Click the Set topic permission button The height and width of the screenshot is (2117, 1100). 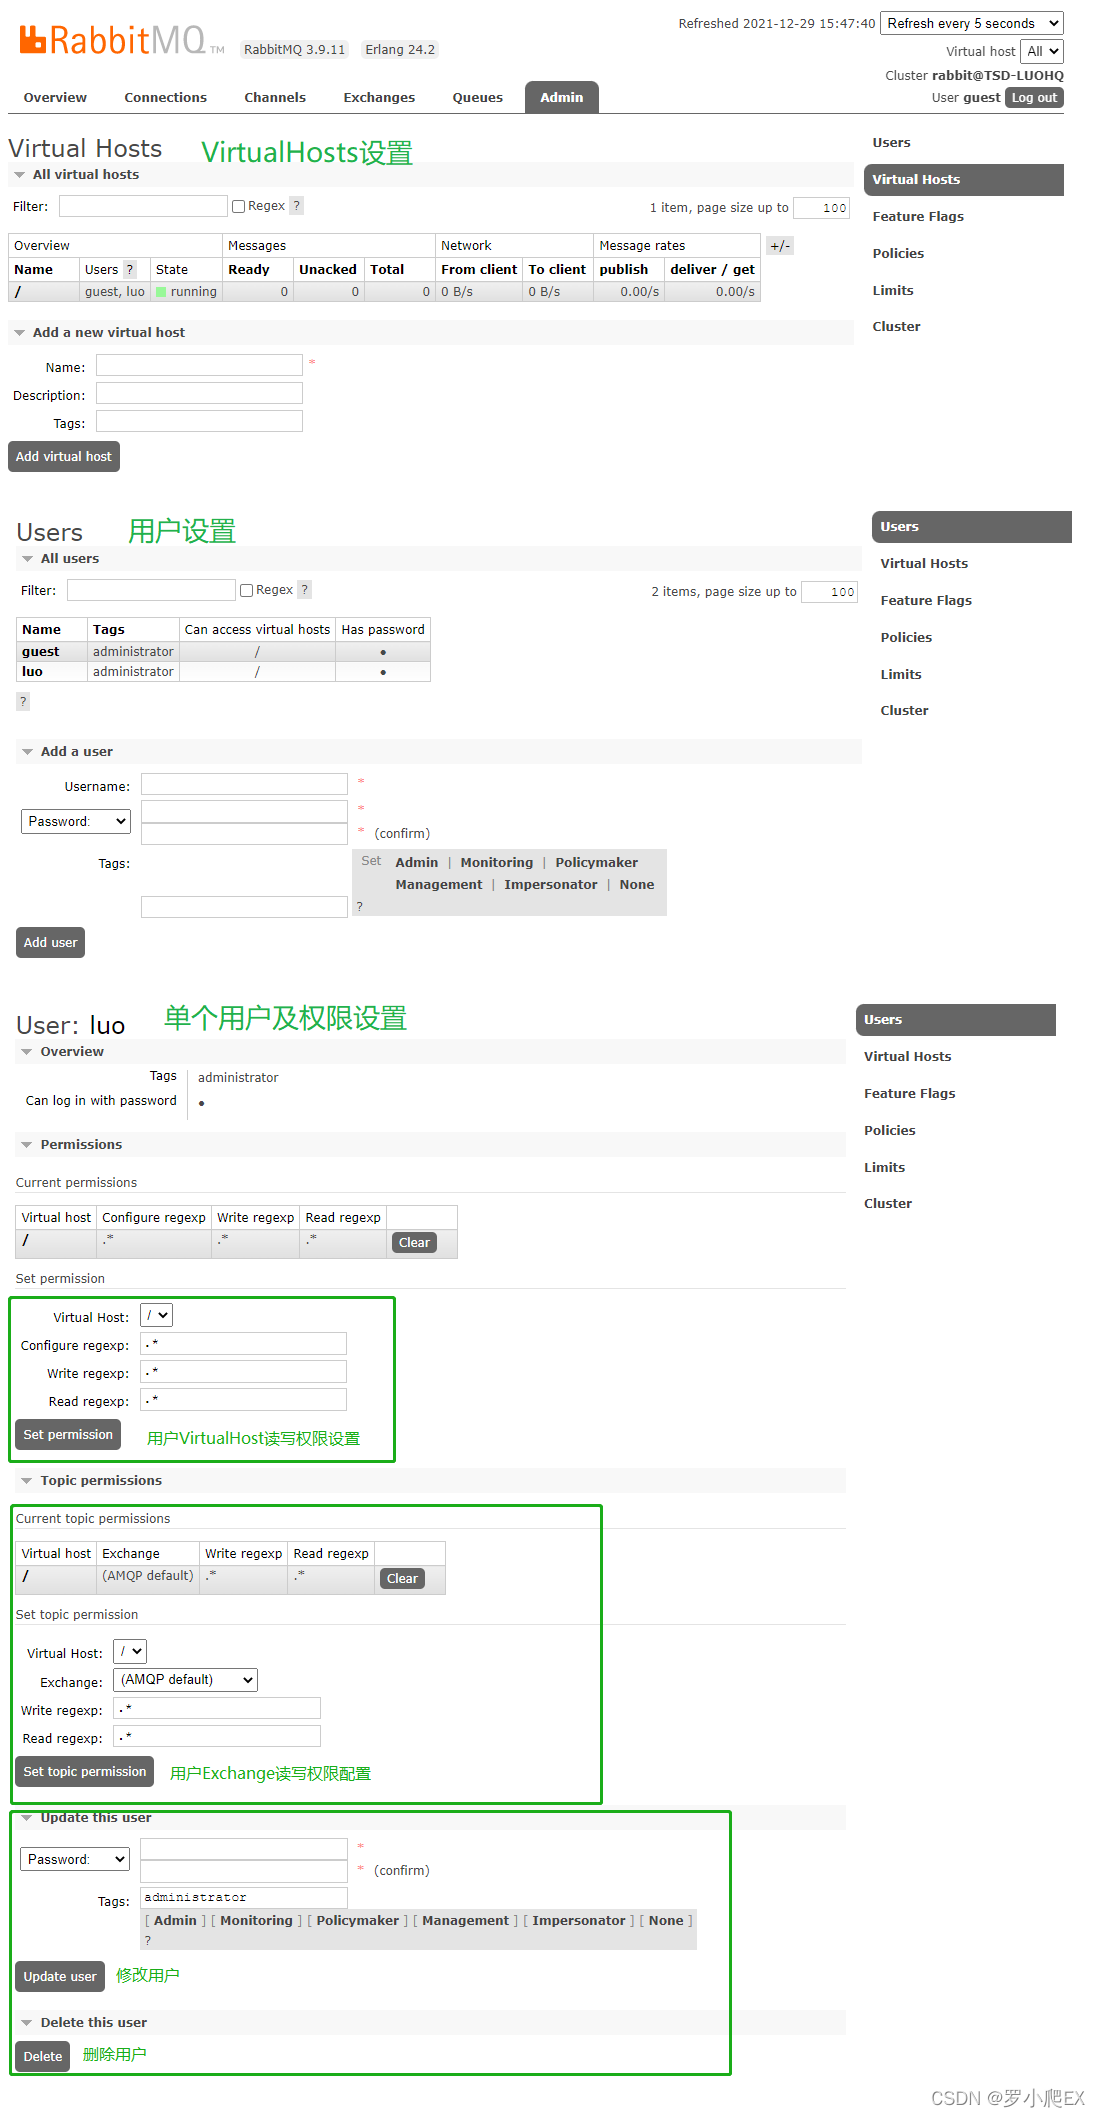coord(85,1772)
